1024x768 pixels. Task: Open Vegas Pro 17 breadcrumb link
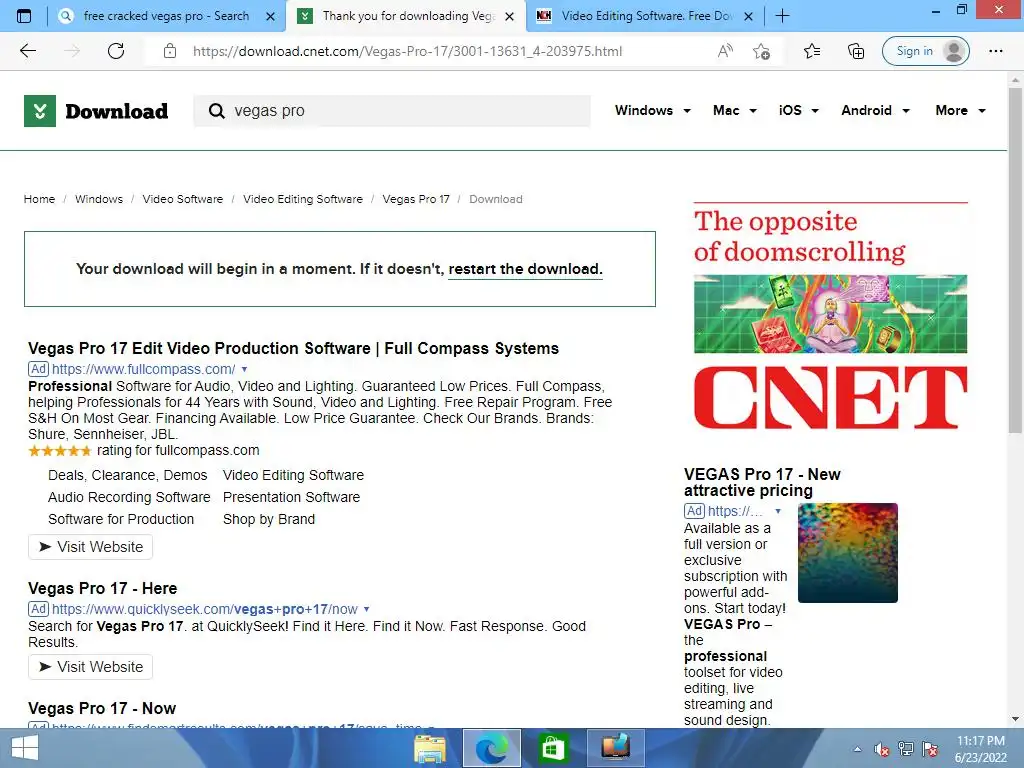(416, 199)
